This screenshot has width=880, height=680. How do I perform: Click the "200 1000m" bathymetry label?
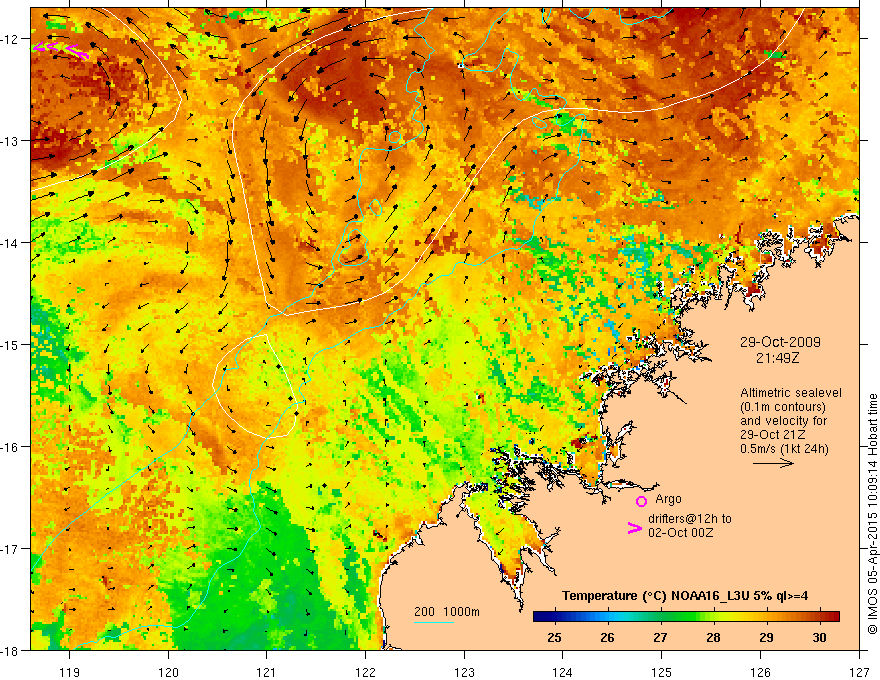click(447, 612)
